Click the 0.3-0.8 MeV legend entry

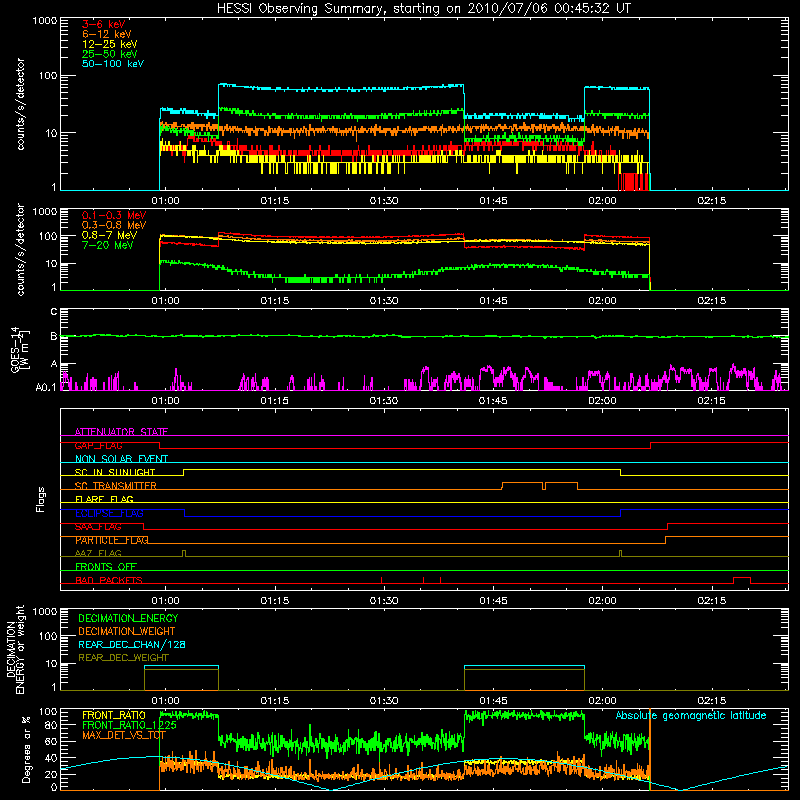pyautogui.click(x=114, y=225)
